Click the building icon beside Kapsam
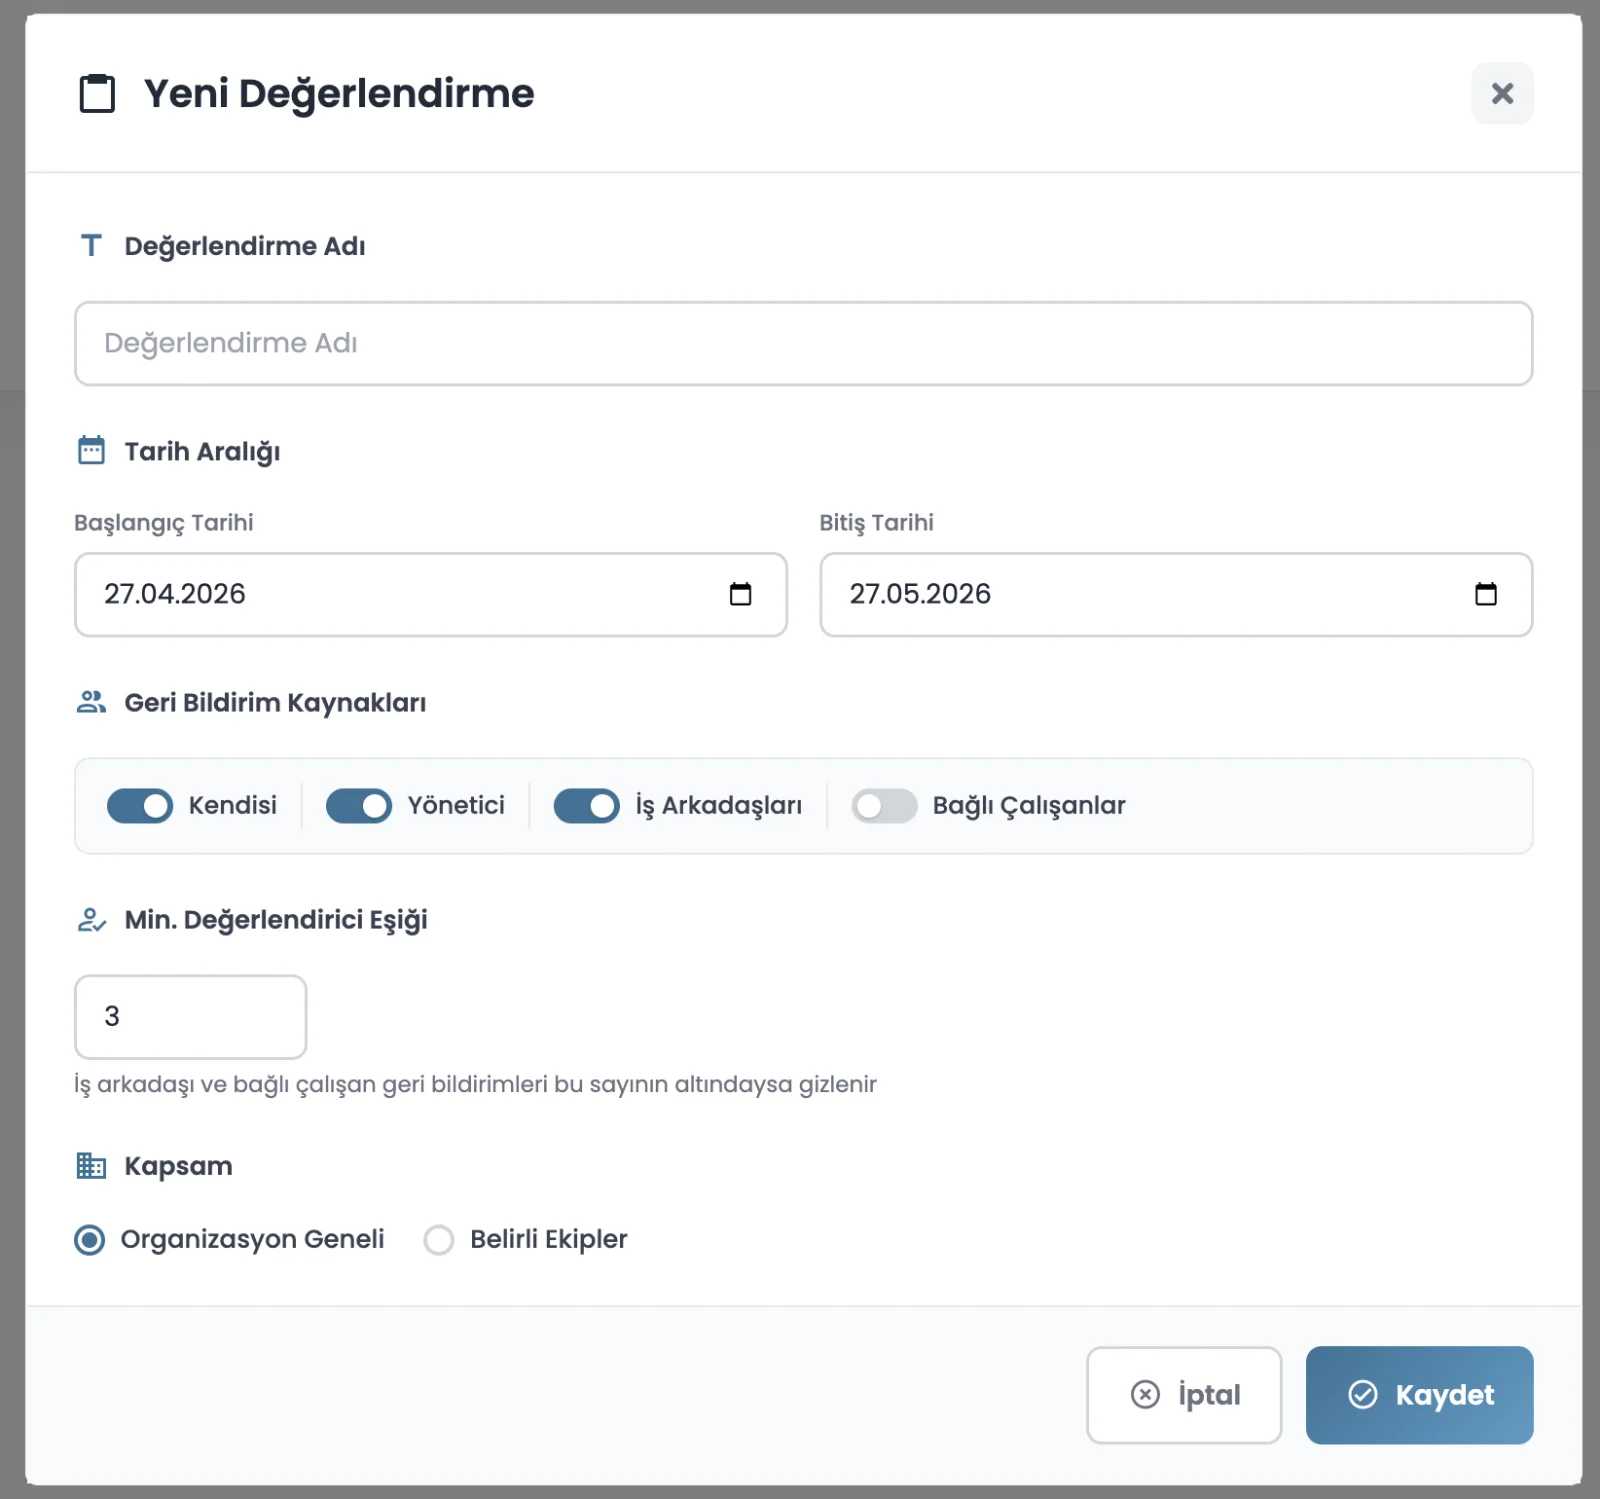 (x=90, y=1165)
